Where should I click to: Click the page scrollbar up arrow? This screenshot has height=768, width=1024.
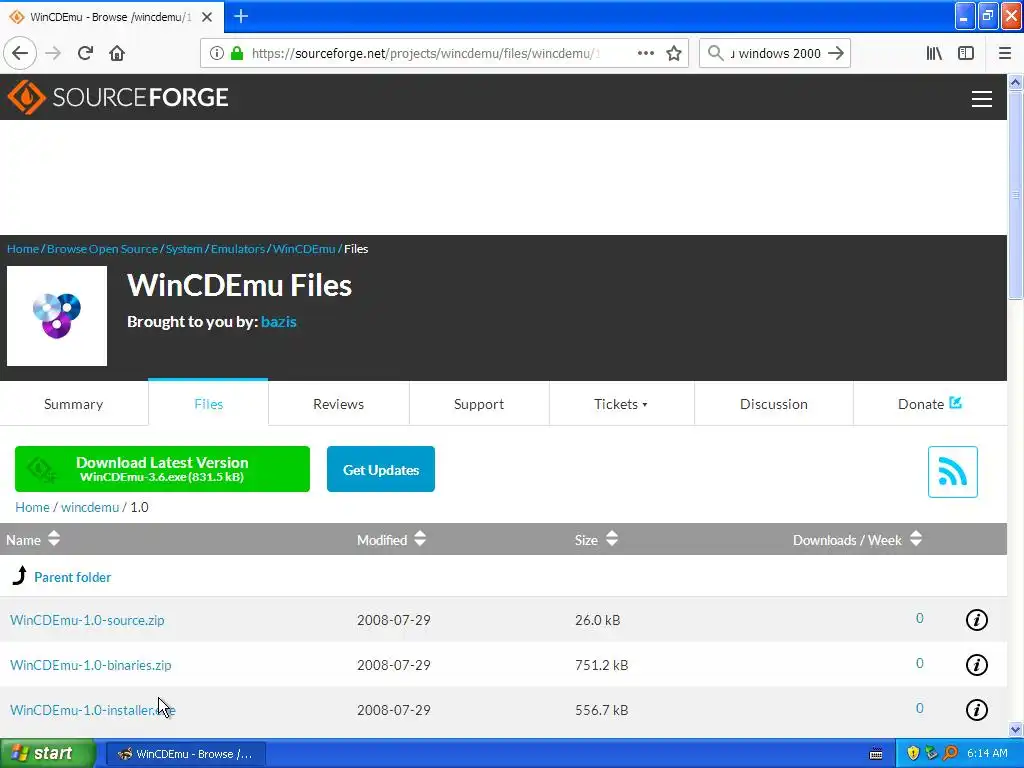point(1016,82)
